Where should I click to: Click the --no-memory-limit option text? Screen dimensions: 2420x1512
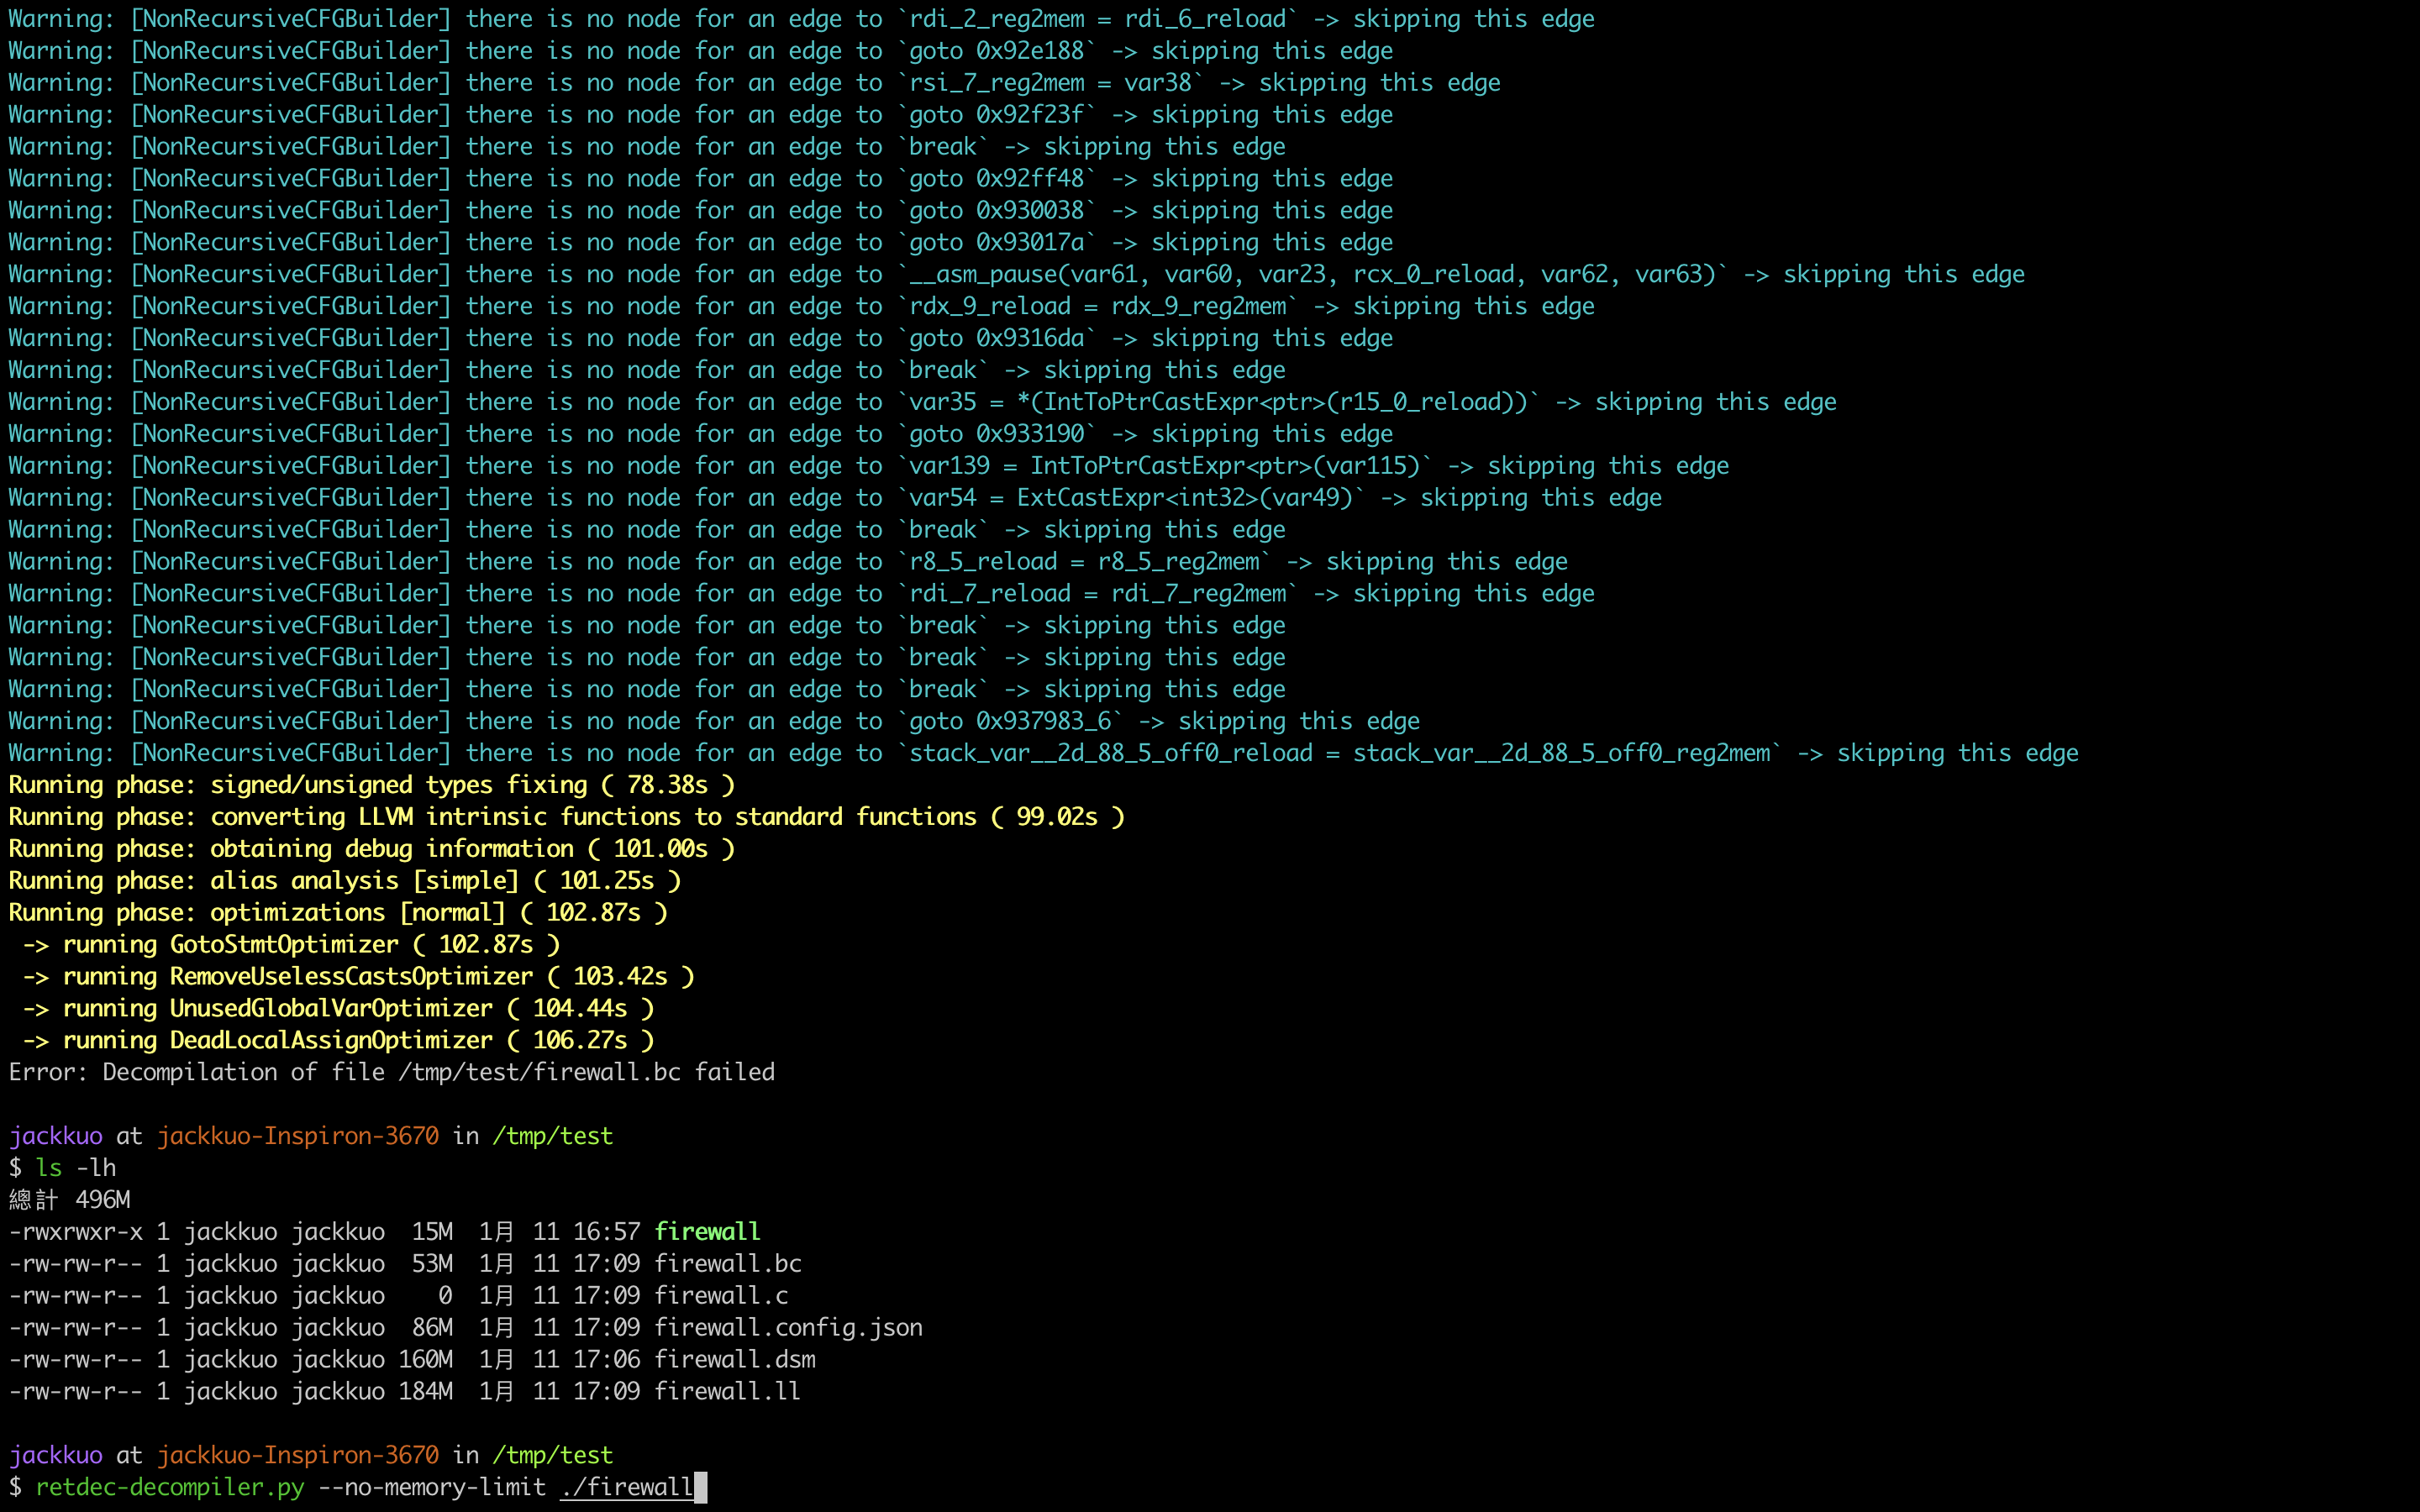click(x=432, y=1487)
